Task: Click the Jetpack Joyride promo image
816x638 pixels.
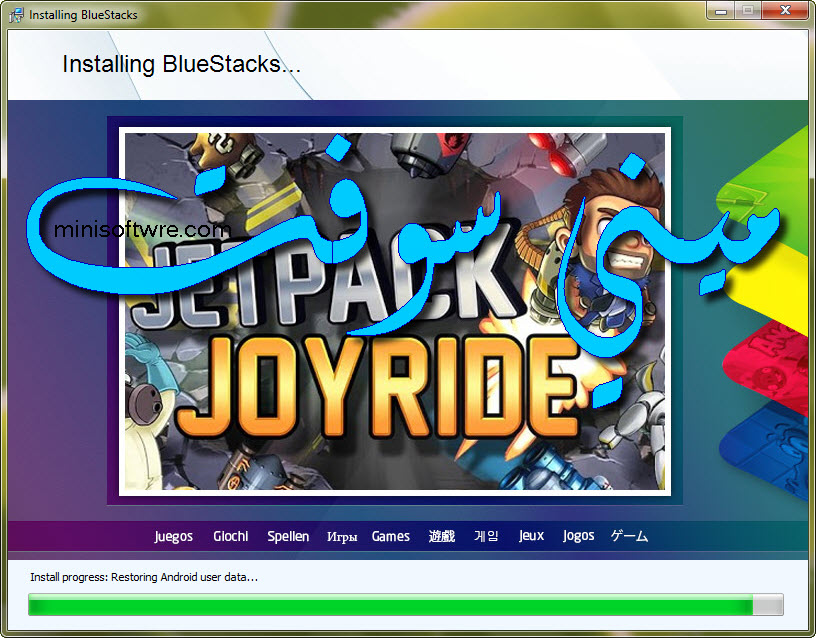Action: coord(395,311)
